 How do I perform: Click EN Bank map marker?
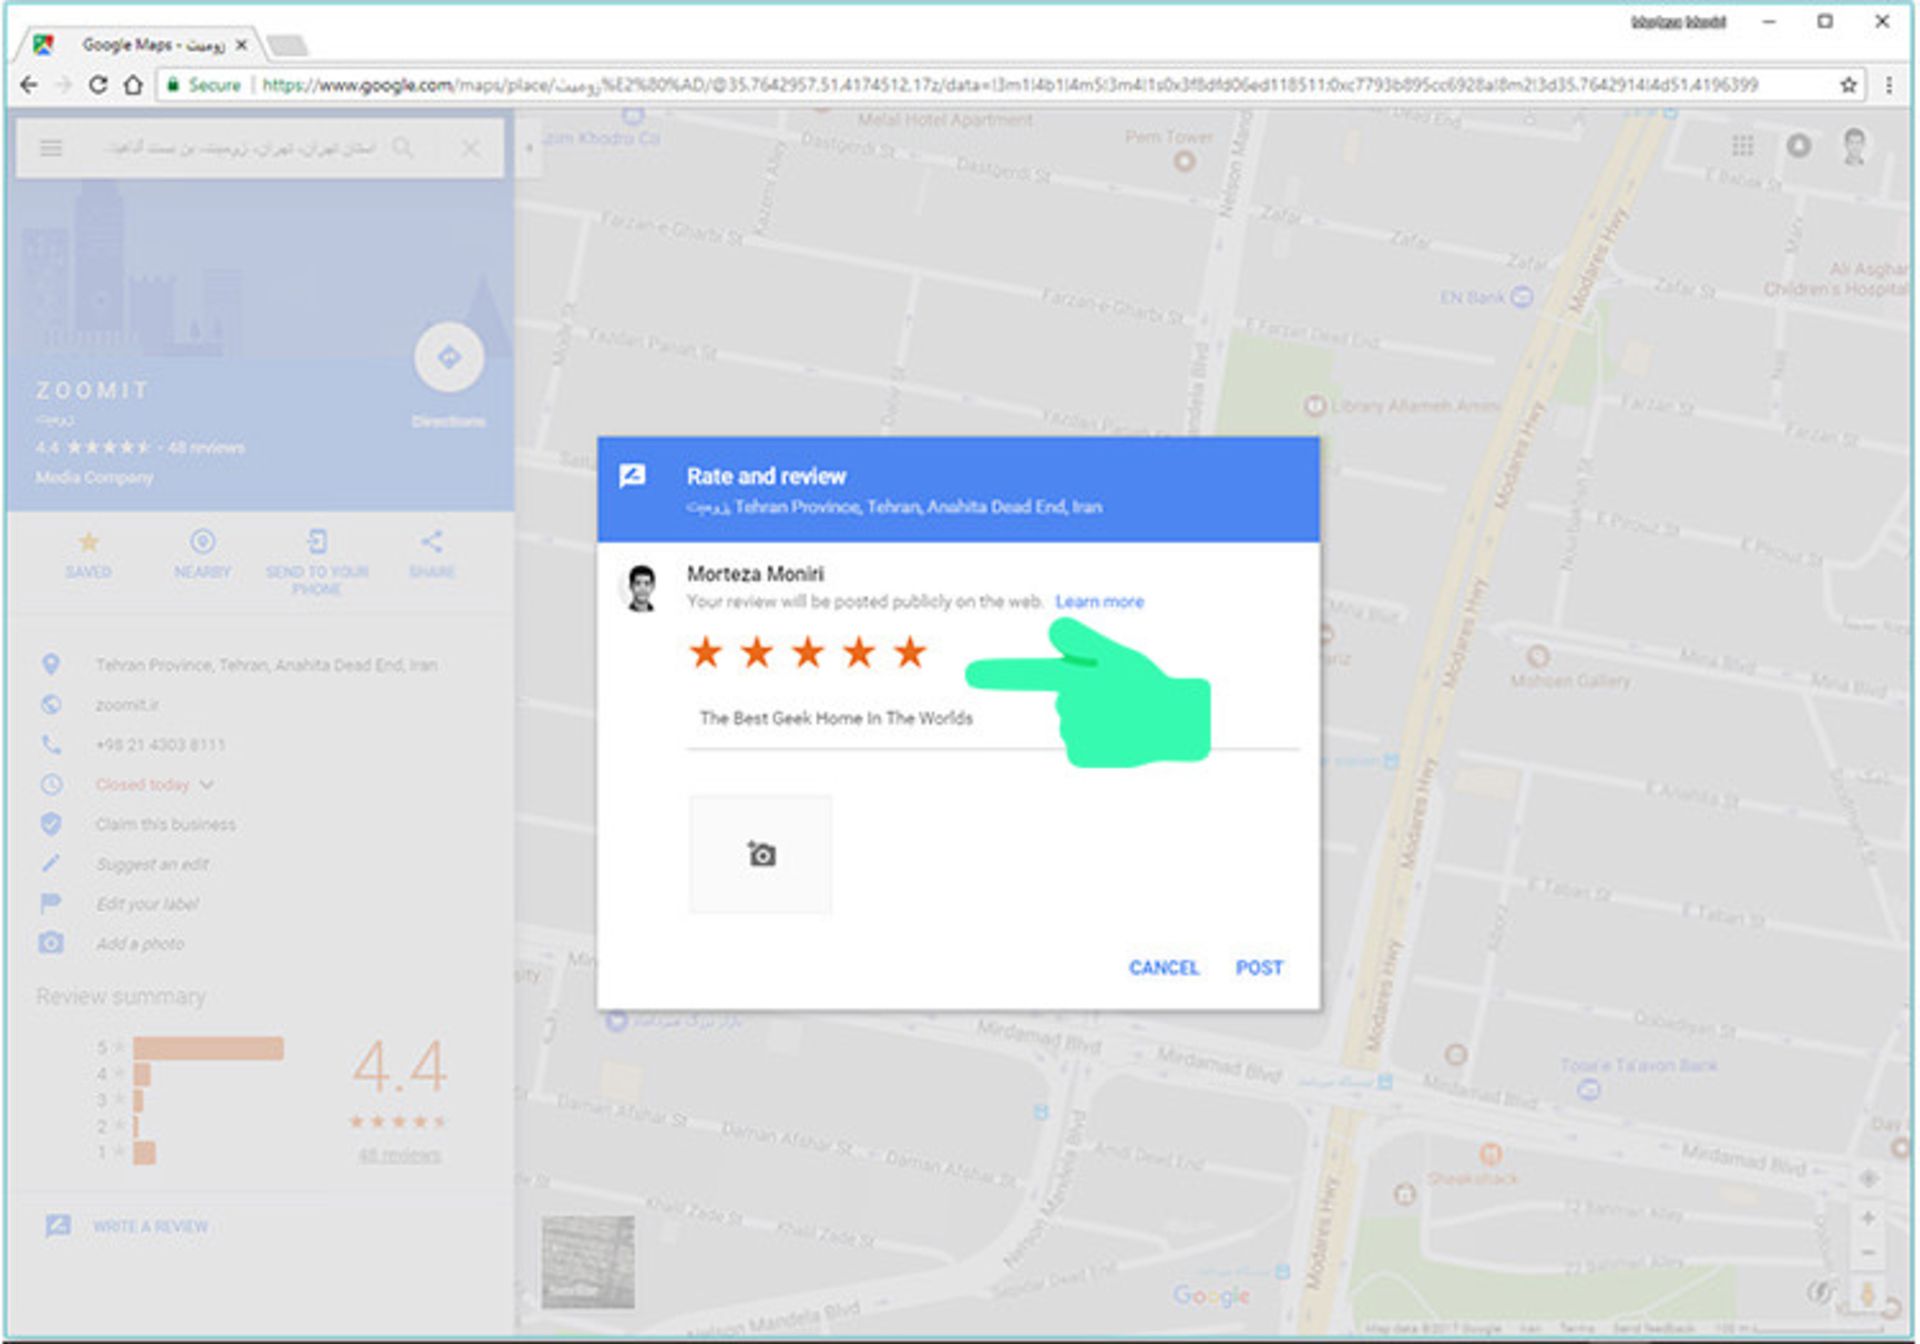[1521, 297]
